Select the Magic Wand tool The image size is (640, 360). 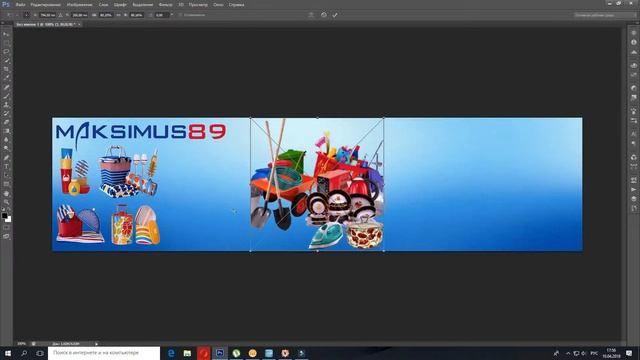coord(6,60)
